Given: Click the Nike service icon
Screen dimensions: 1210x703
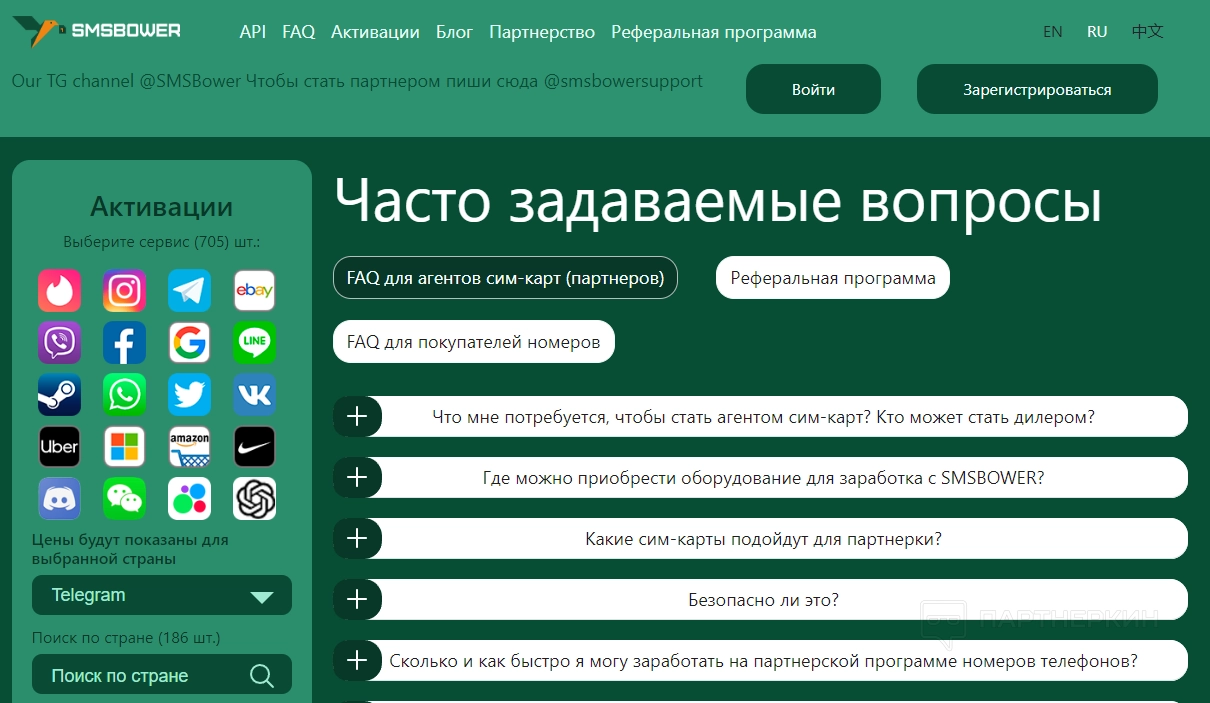Looking at the screenshot, I should pyautogui.click(x=254, y=447).
